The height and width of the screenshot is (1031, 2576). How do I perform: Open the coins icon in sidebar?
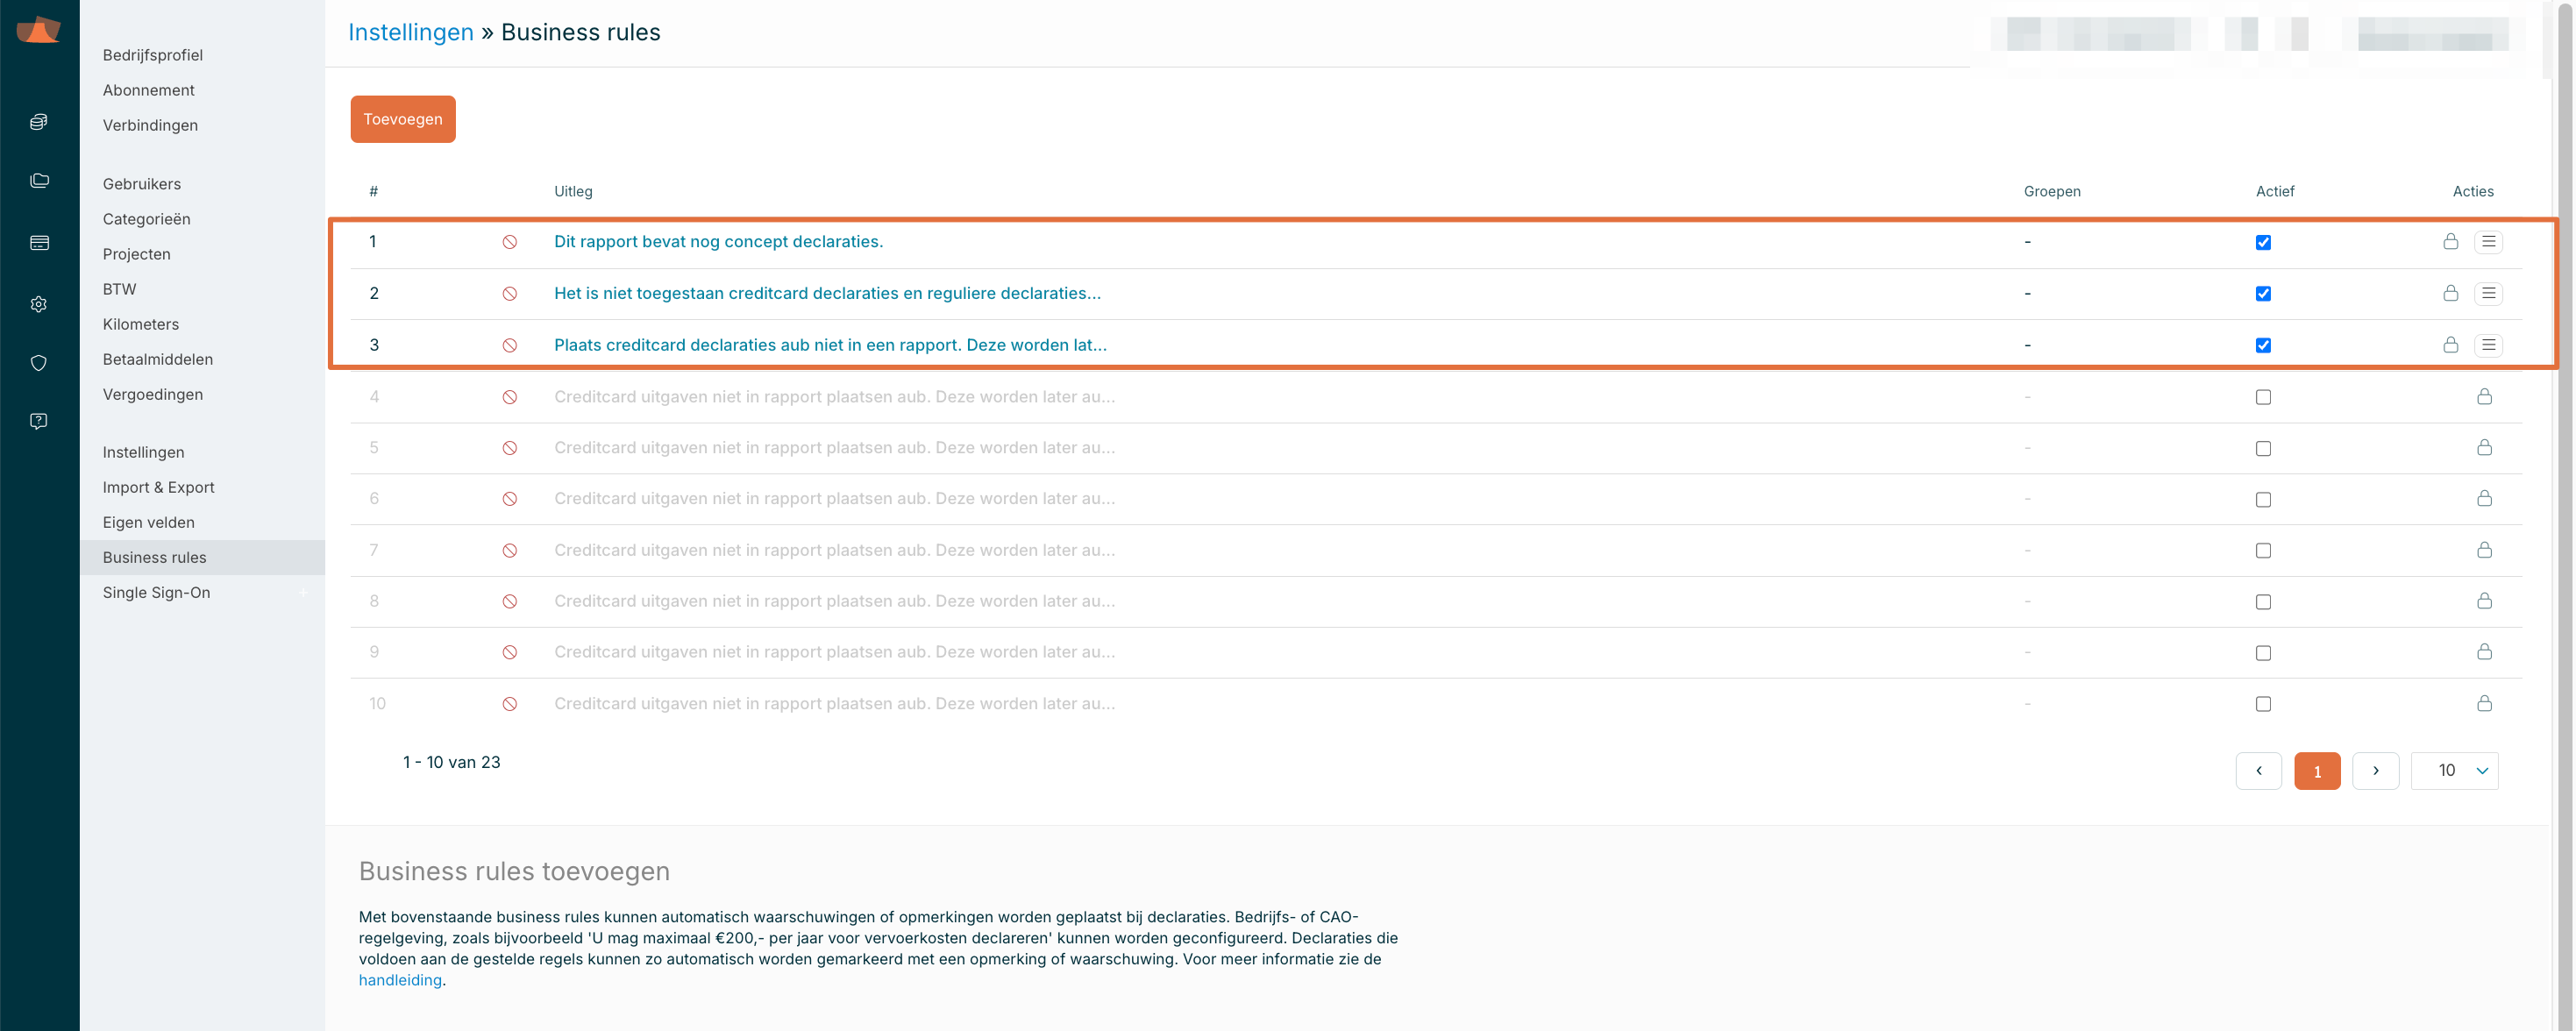(x=39, y=122)
